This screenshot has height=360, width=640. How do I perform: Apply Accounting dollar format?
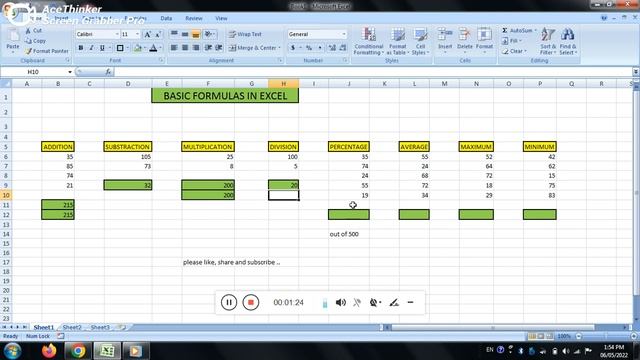293,48
